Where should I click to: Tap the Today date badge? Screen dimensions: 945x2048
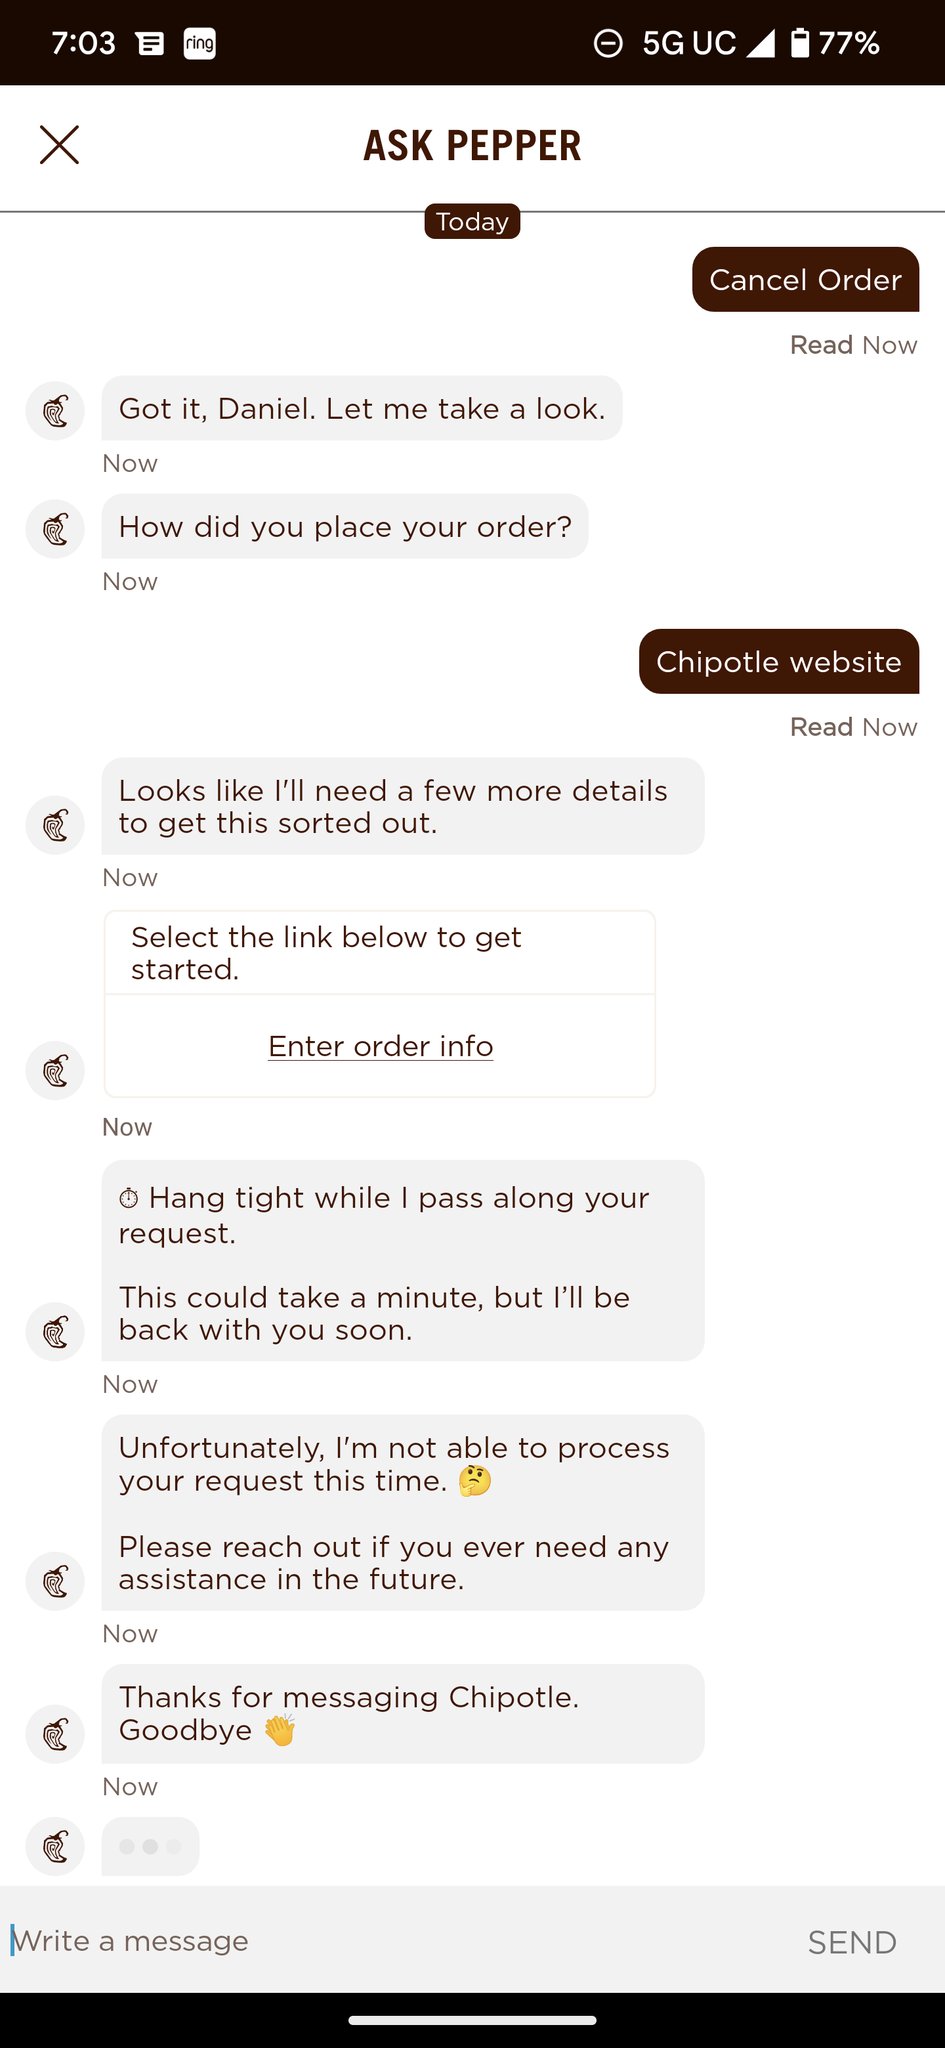(x=472, y=221)
